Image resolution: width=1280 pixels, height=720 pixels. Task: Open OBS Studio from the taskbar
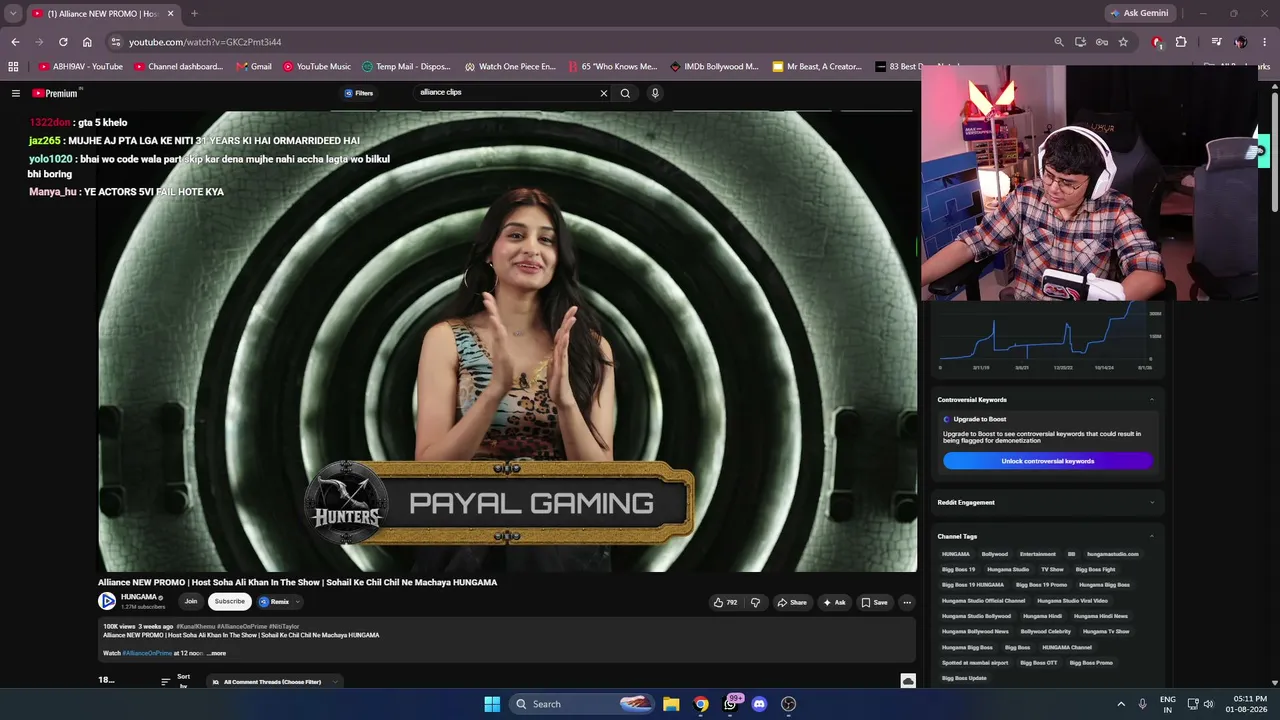coord(788,704)
